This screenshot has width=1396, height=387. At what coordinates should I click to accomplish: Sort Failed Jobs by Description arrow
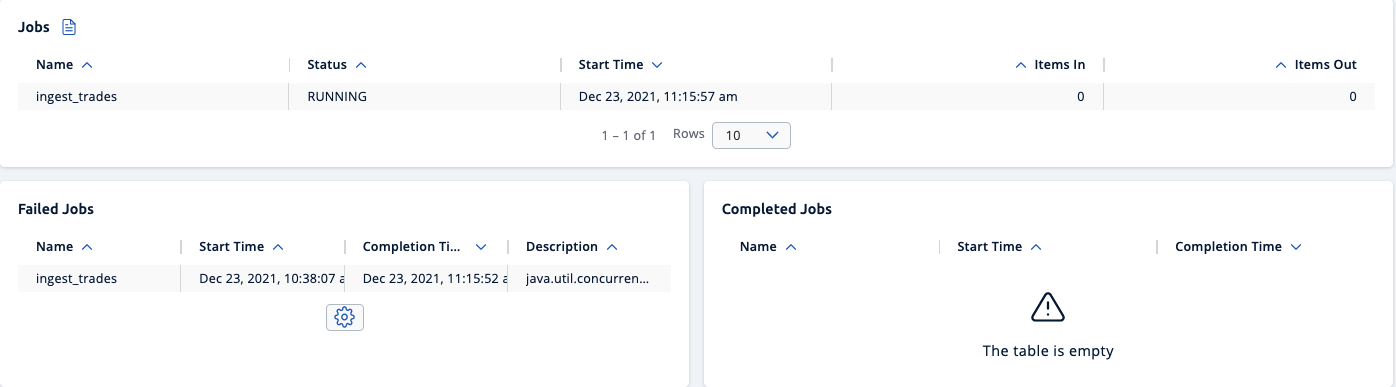(612, 247)
